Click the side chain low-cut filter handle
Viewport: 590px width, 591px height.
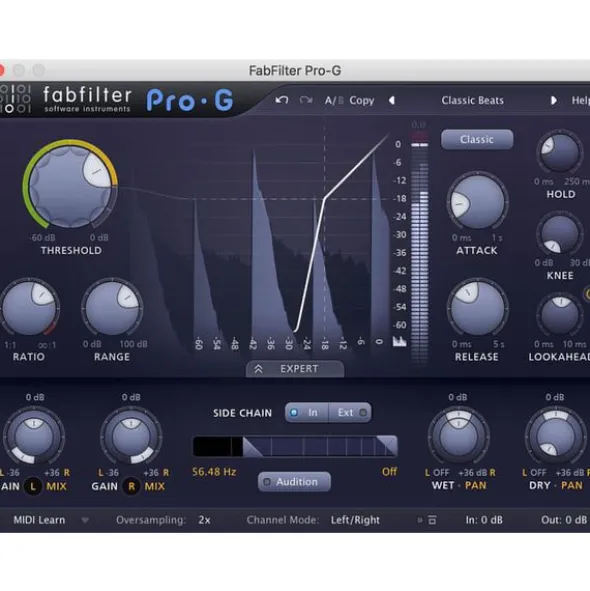click(x=252, y=447)
